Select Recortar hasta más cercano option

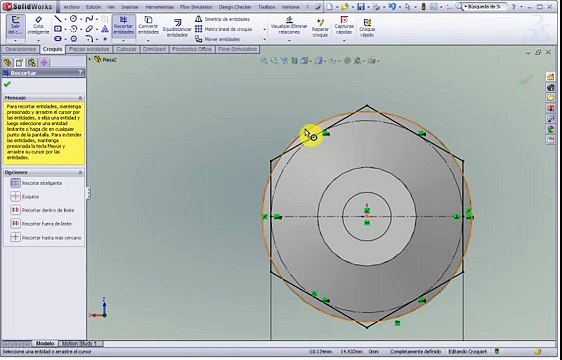tap(46, 237)
